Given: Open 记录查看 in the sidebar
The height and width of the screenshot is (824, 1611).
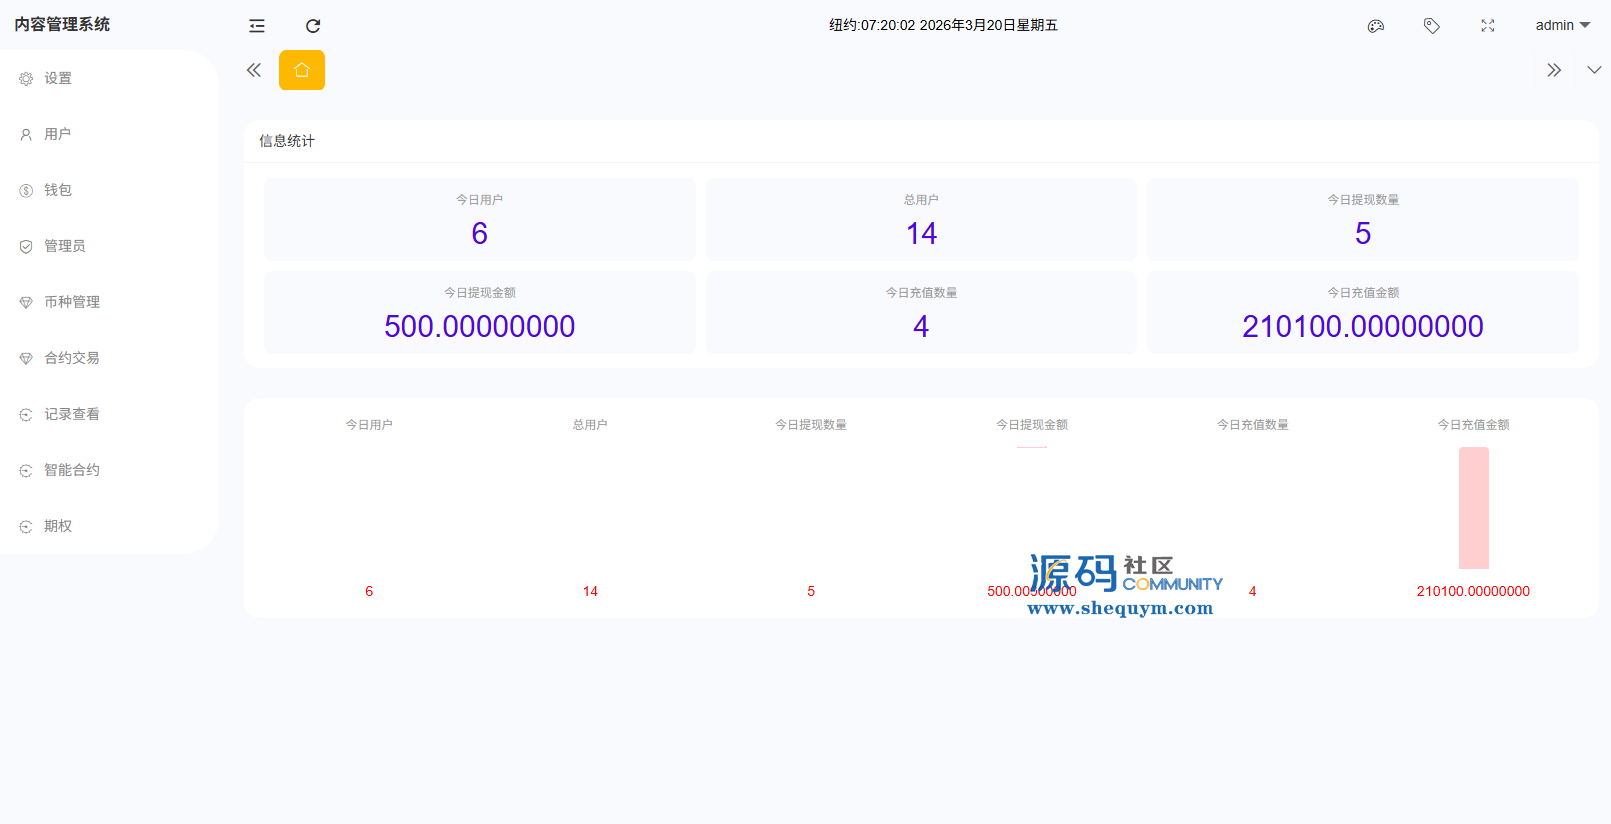Looking at the screenshot, I should click(71, 414).
